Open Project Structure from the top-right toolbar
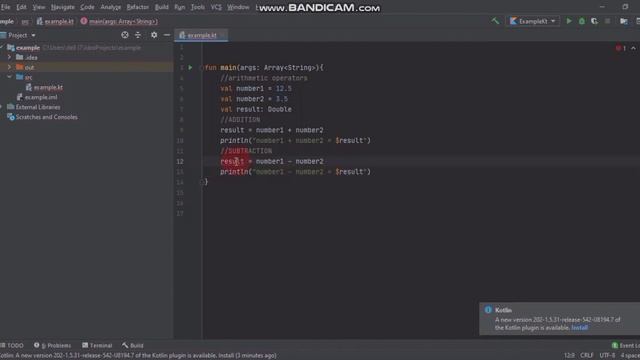The height and width of the screenshot is (360, 640). (624, 21)
